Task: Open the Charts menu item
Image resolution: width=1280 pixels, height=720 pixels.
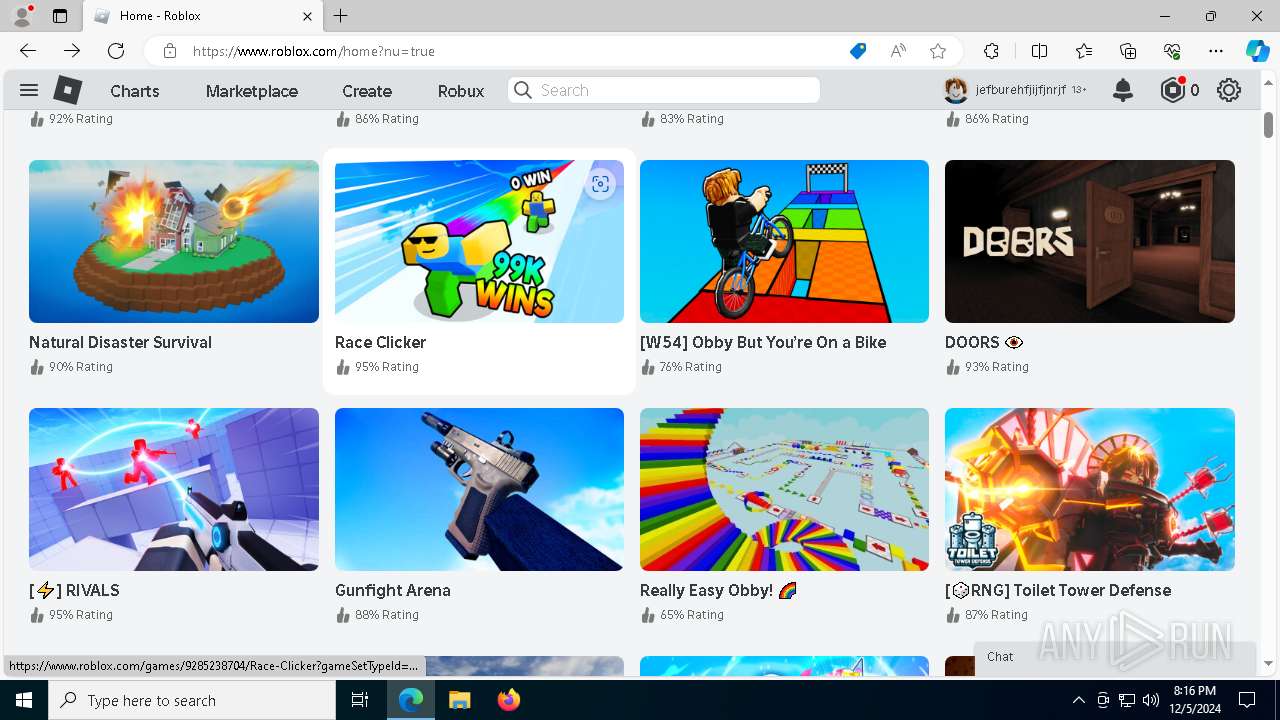Action: 135,91
